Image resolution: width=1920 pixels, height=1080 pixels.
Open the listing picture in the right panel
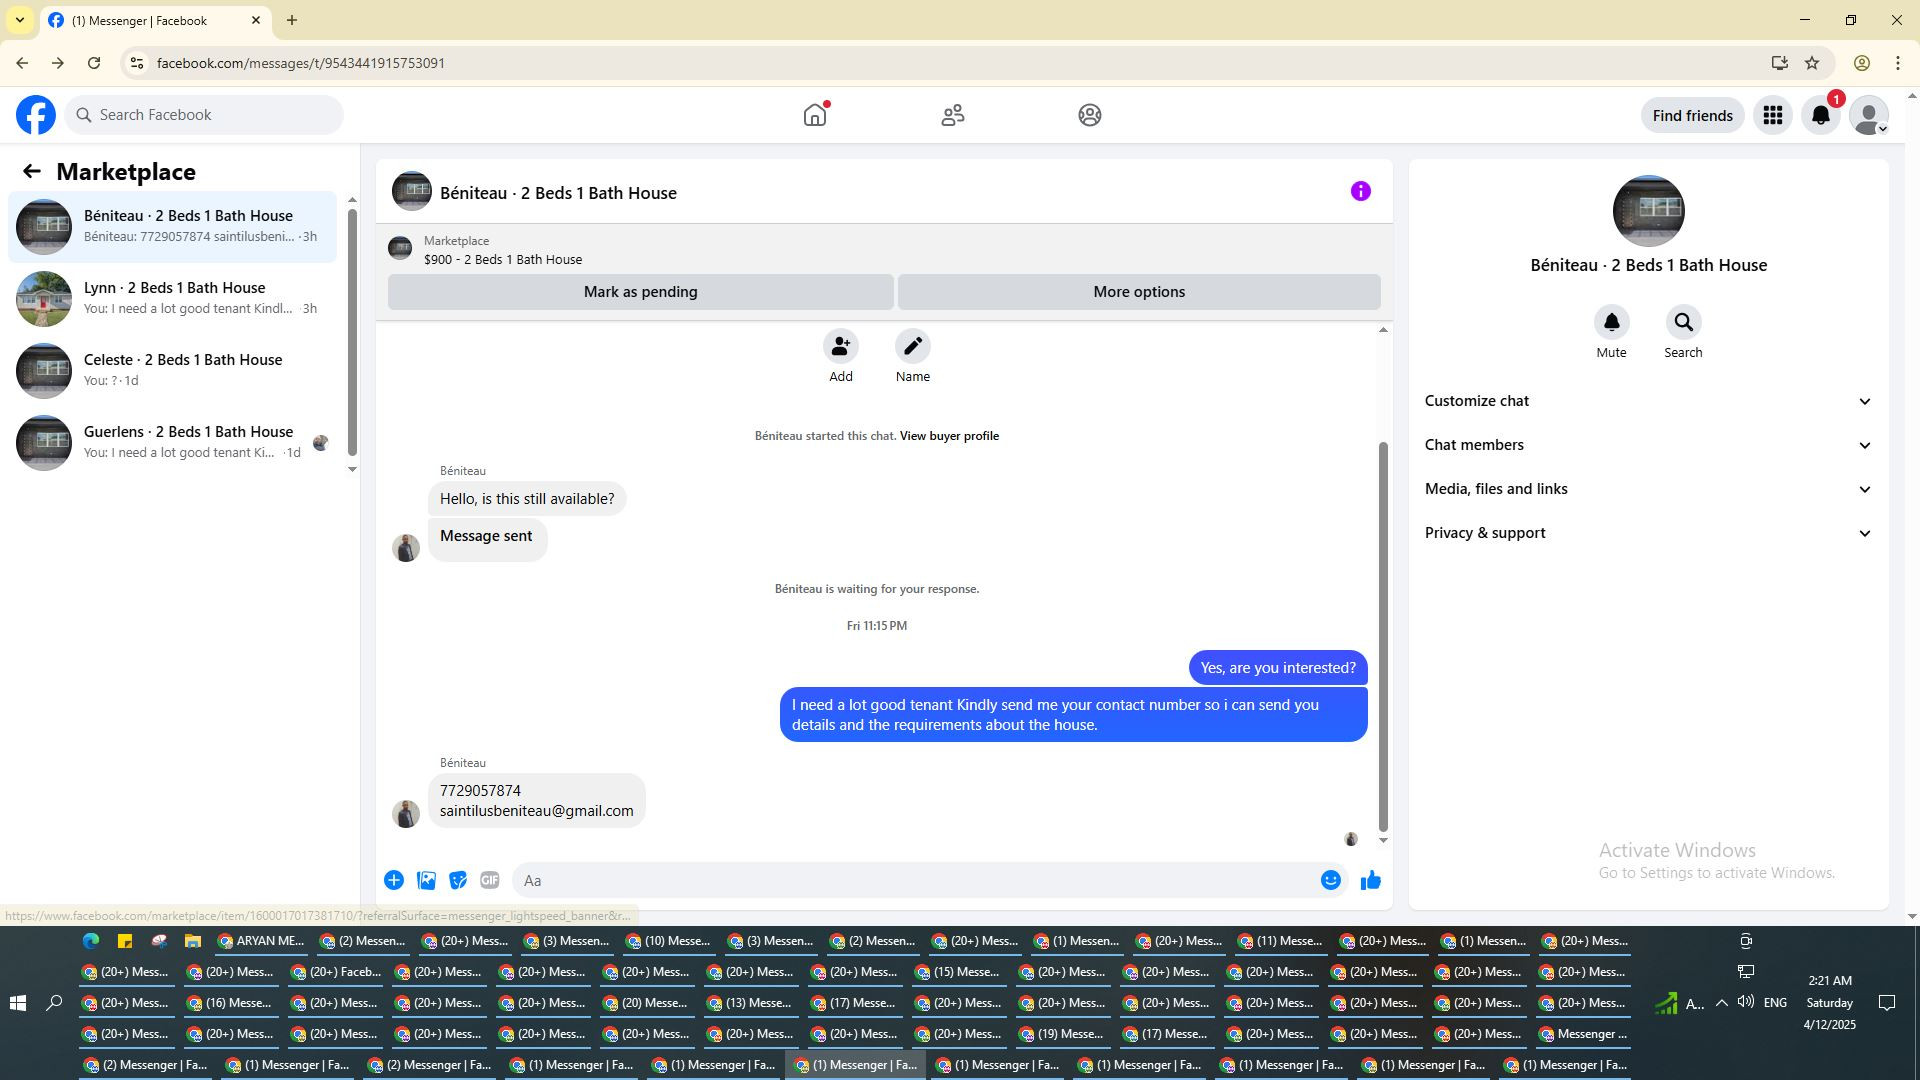click(x=1649, y=211)
